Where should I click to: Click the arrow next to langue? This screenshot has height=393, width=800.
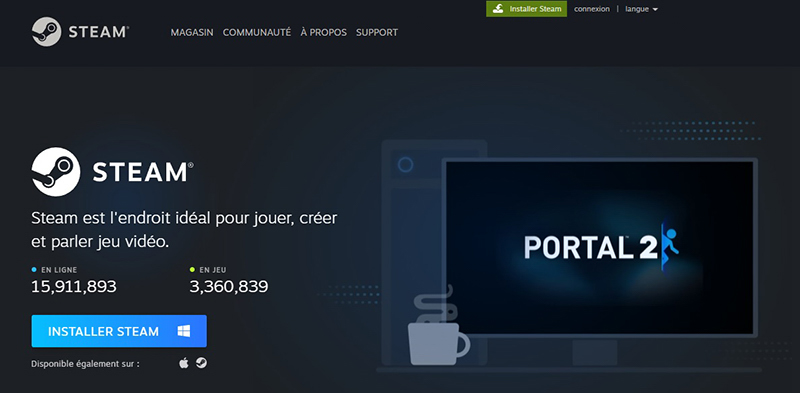point(655,10)
